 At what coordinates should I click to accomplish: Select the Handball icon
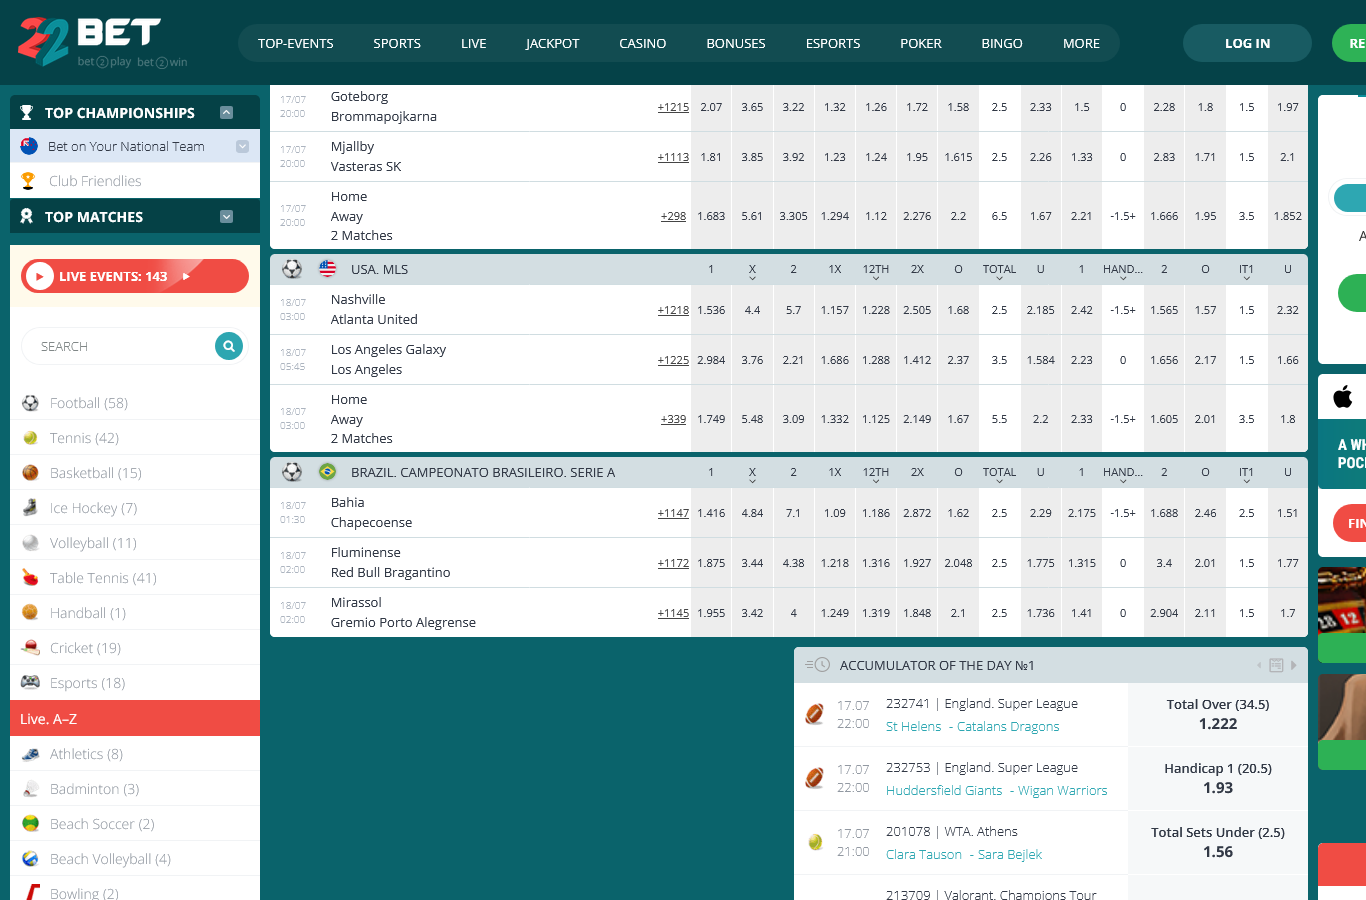[30, 613]
